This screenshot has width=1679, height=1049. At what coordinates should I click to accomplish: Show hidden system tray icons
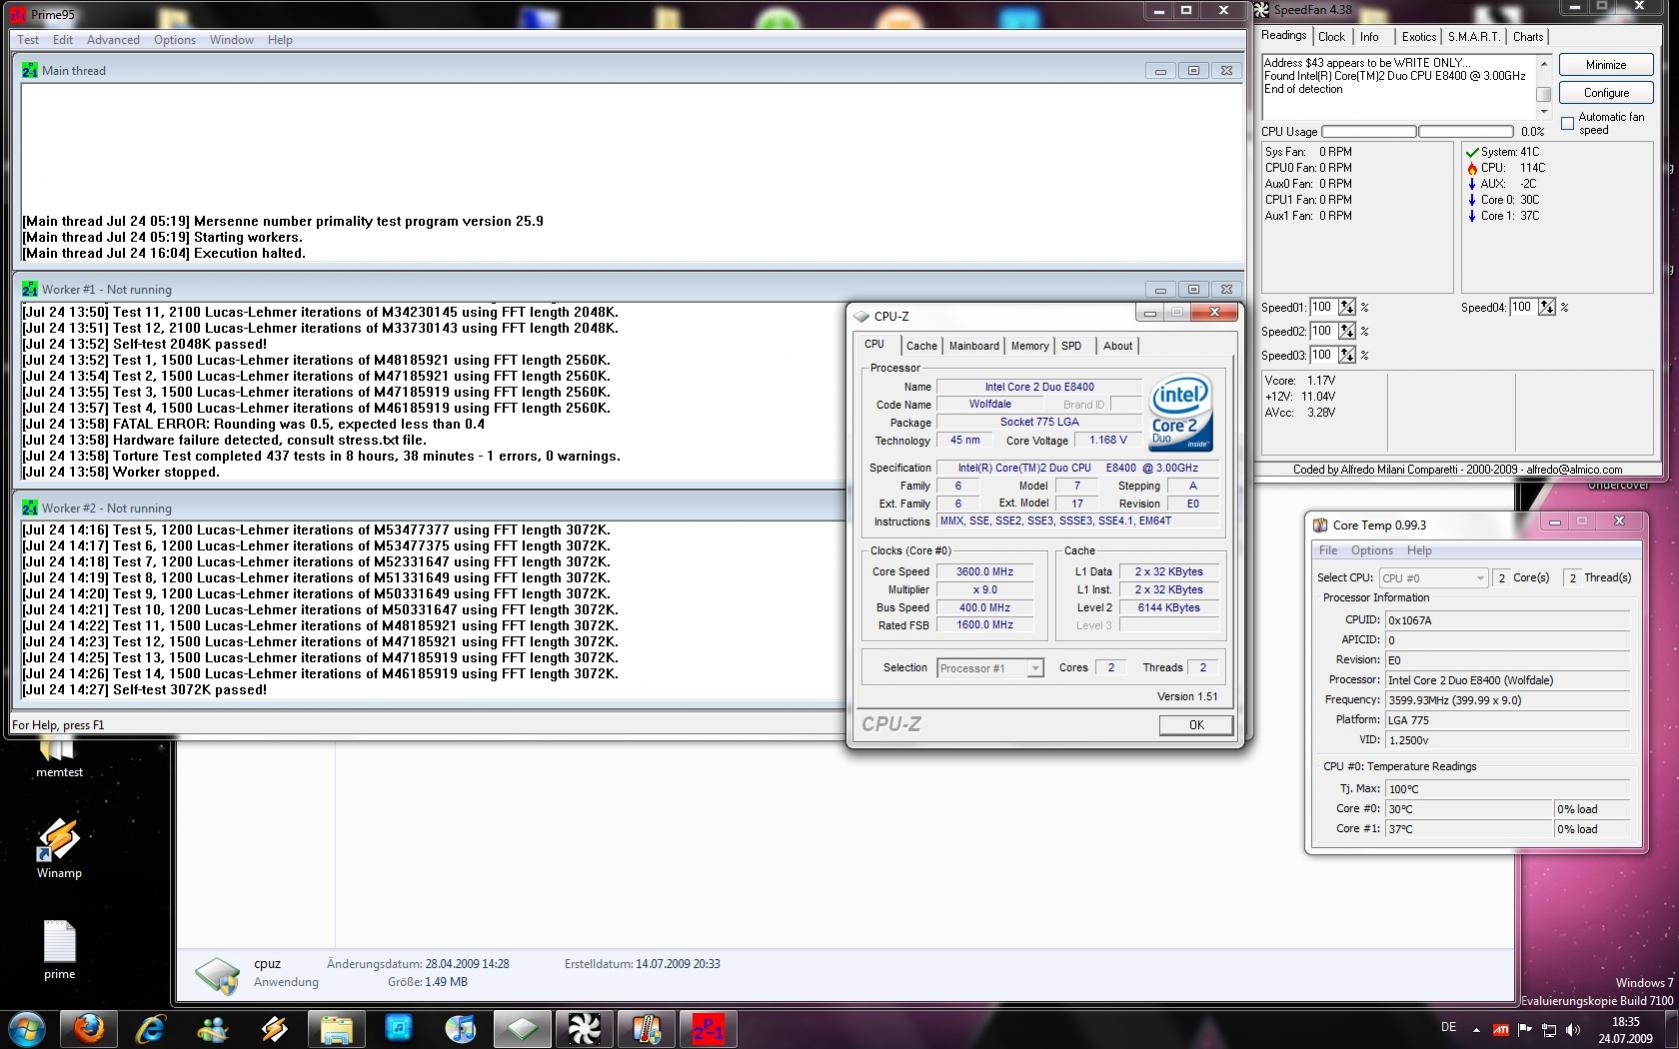(x=1476, y=1029)
